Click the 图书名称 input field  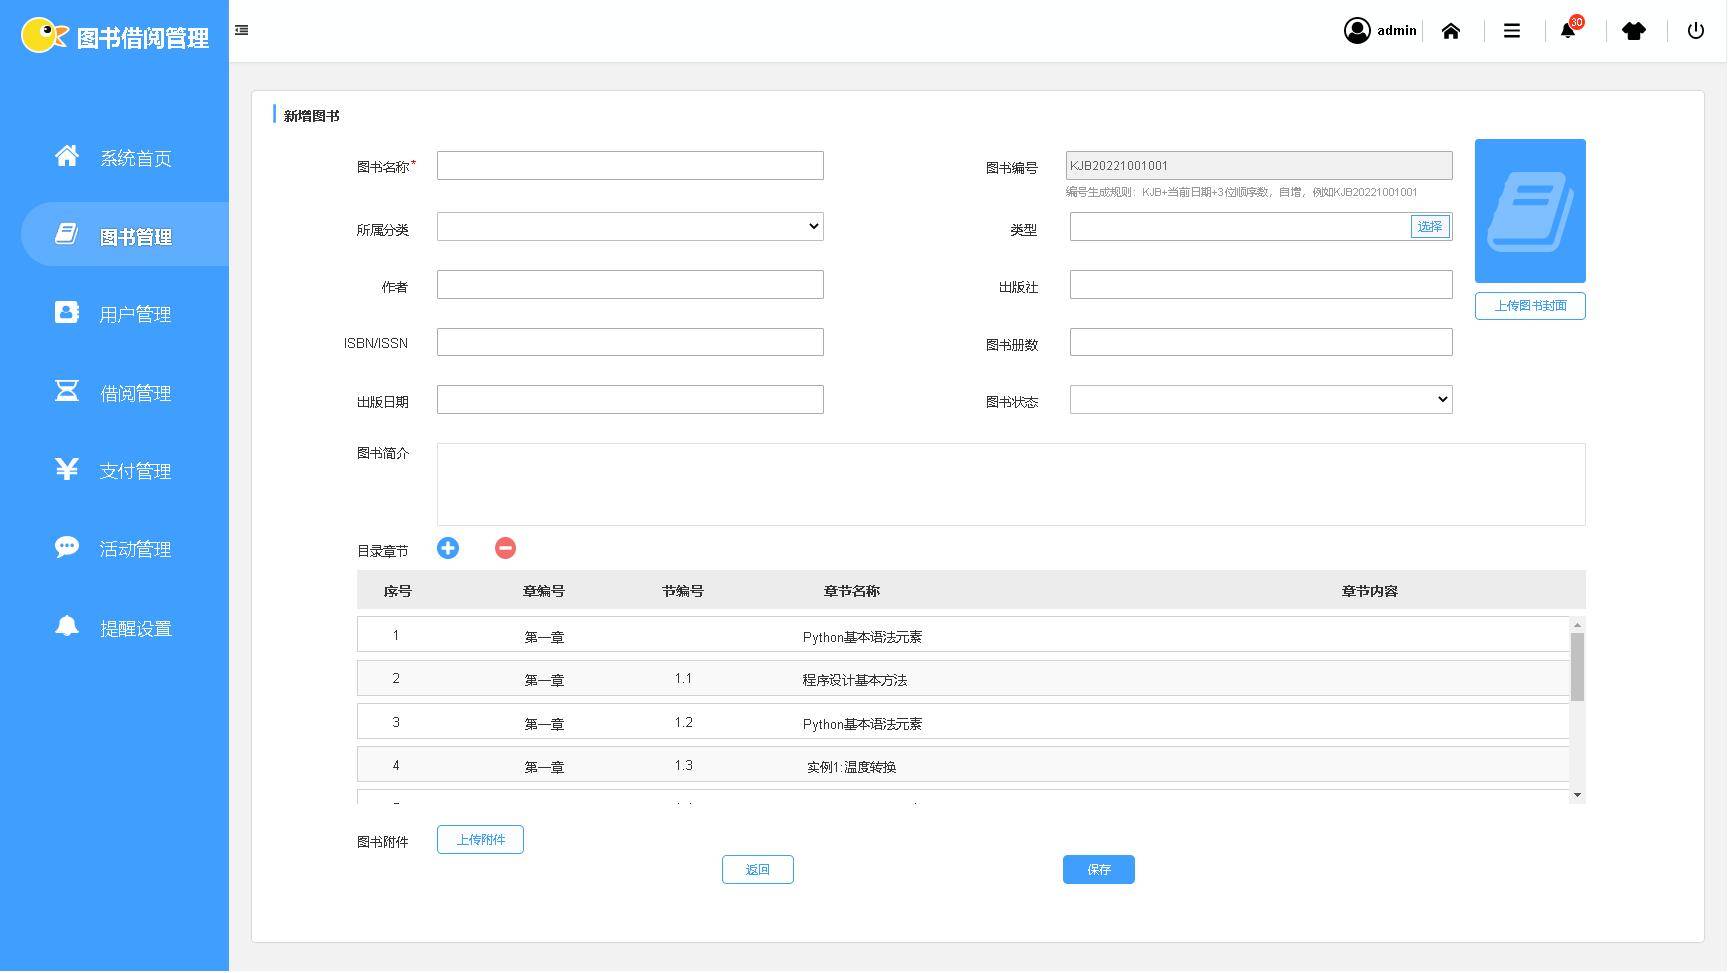(x=630, y=166)
